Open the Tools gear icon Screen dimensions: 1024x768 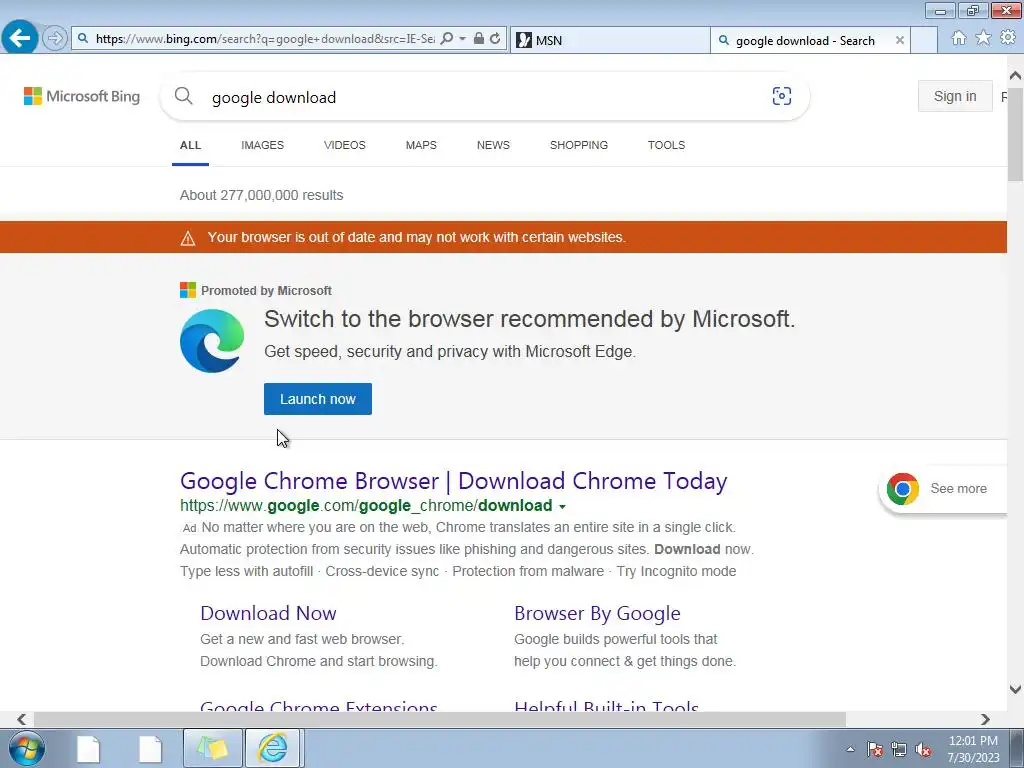click(x=1008, y=38)
